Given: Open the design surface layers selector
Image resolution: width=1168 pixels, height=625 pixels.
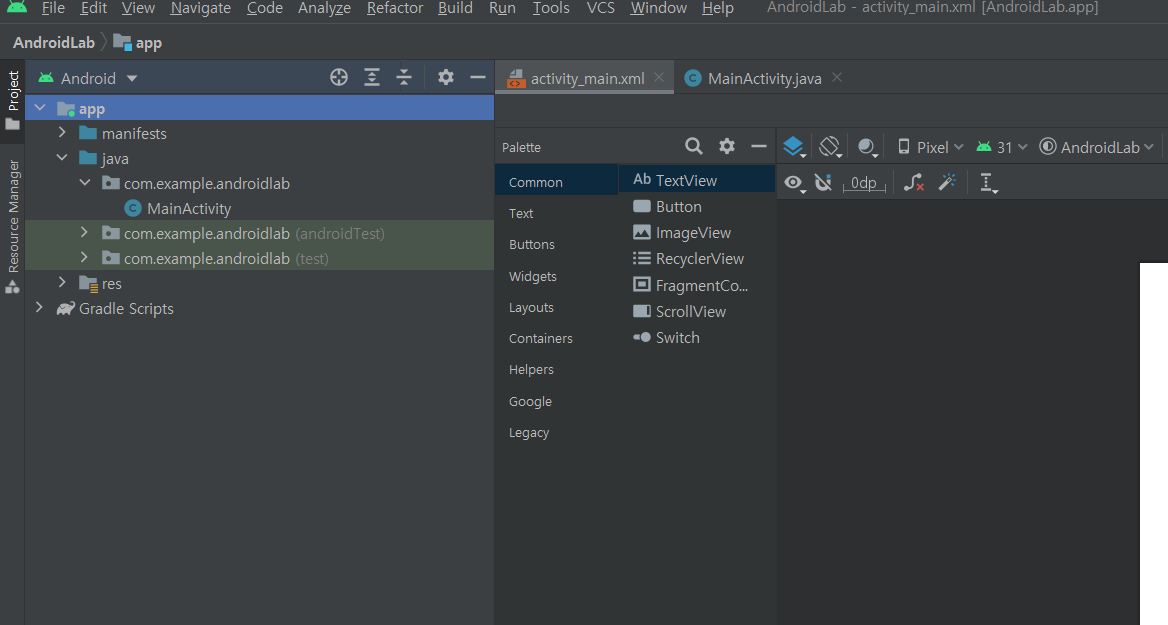Looking at the screenshot, I should point(794,147).
